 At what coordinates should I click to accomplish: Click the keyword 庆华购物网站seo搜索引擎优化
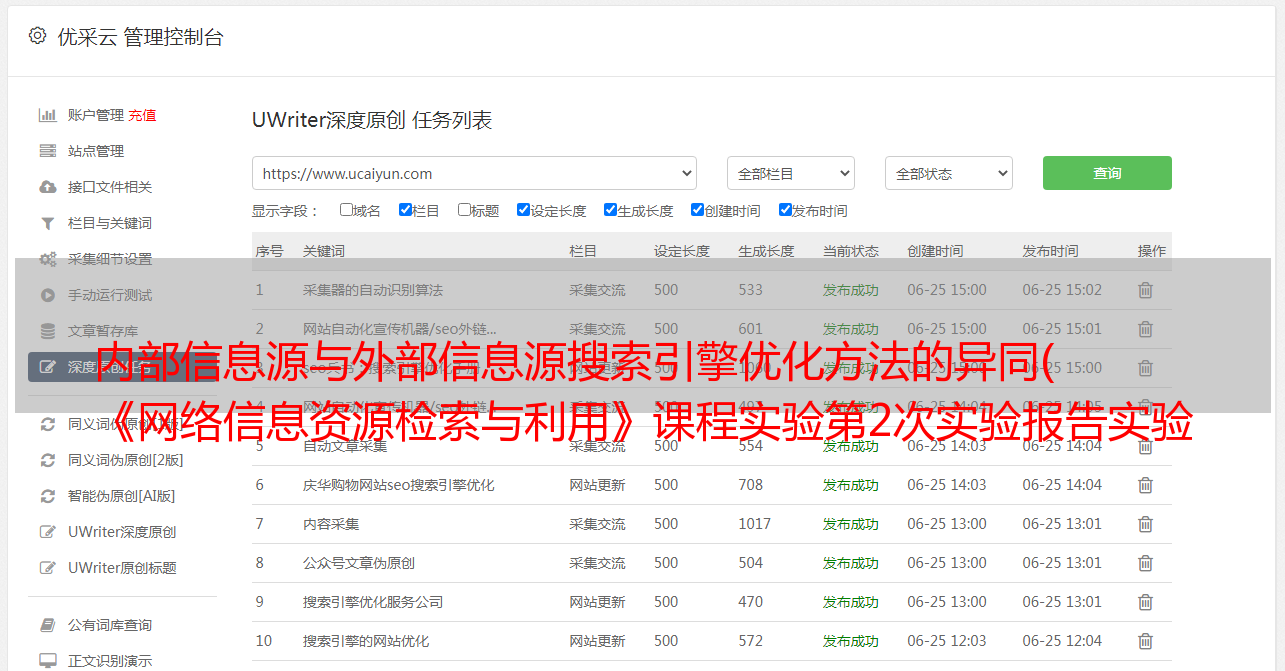pos(399,485)
